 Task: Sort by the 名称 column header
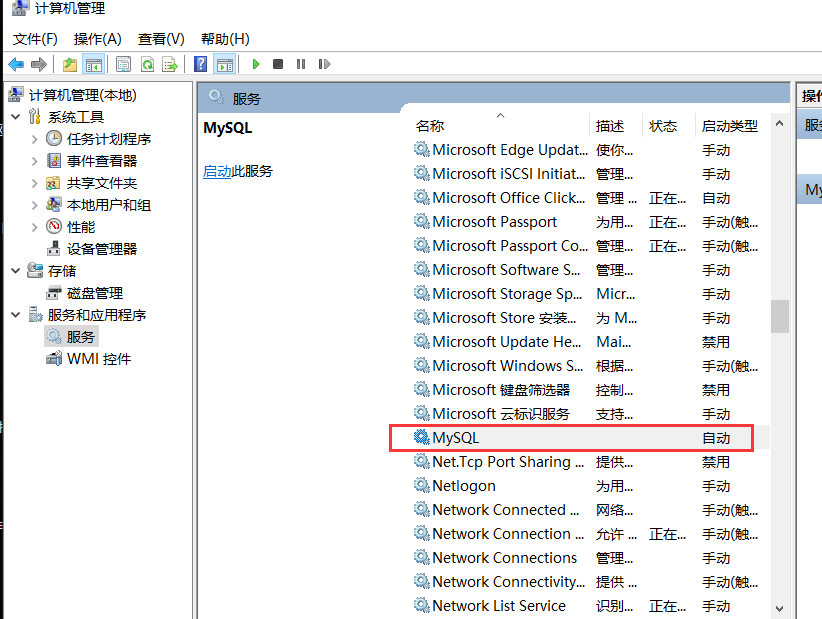point(430,126)
